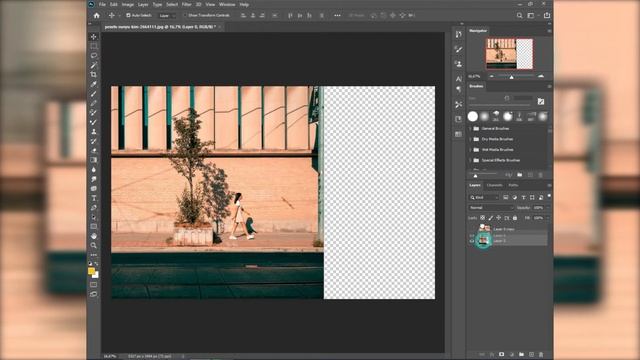Image resolution: width=640 pixels, height=360 pixels.
Task: Select the Magic Wand tool
Action: (93, 65)
